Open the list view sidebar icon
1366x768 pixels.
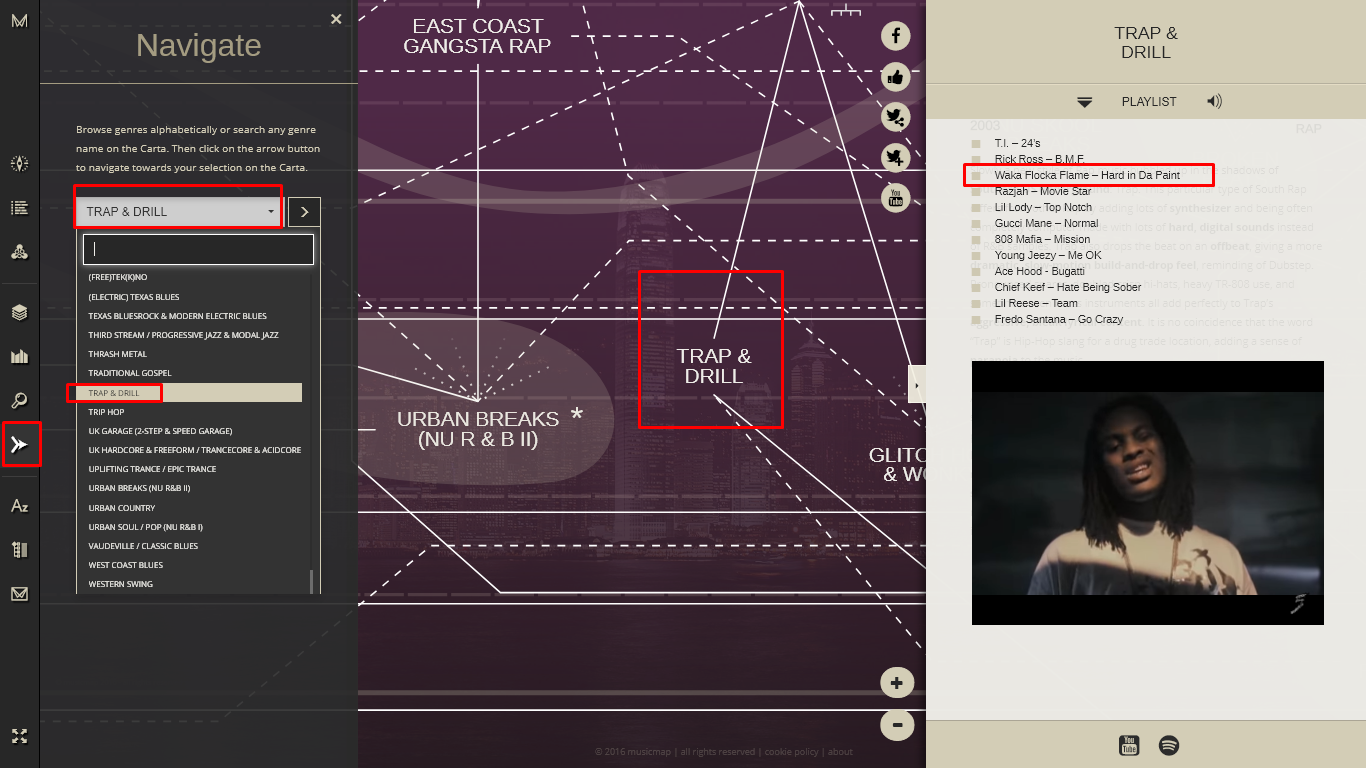(x=19, y=208)
